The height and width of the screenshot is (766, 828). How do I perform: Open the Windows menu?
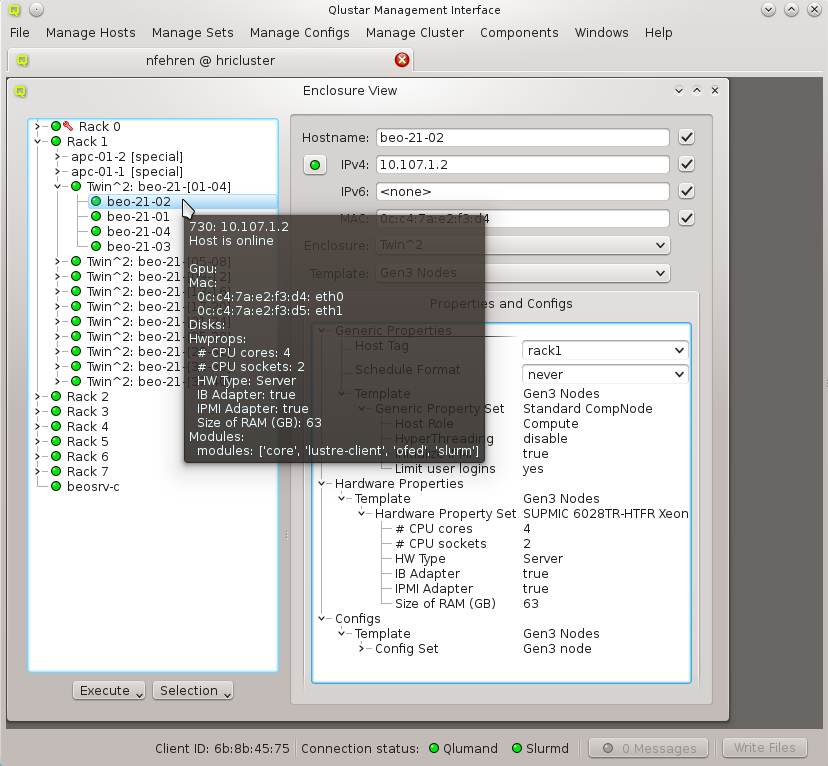[x=601, y=33]
